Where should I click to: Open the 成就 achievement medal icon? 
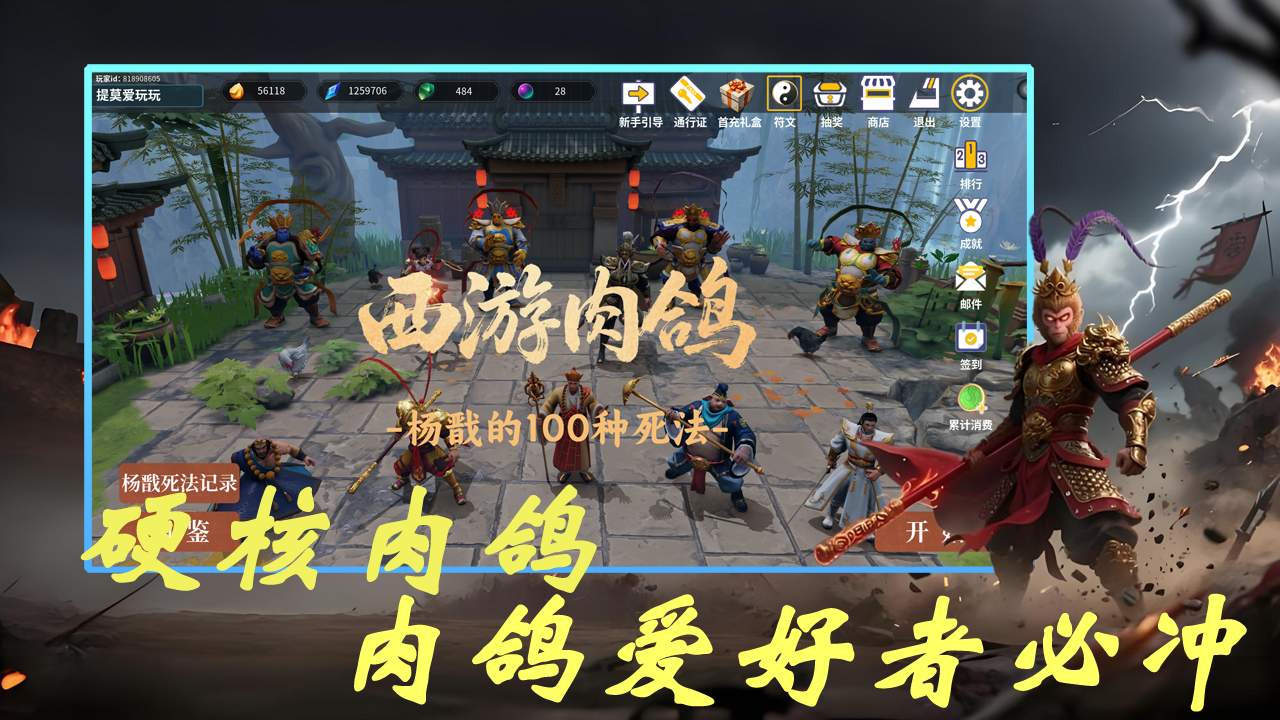point(970,216)
